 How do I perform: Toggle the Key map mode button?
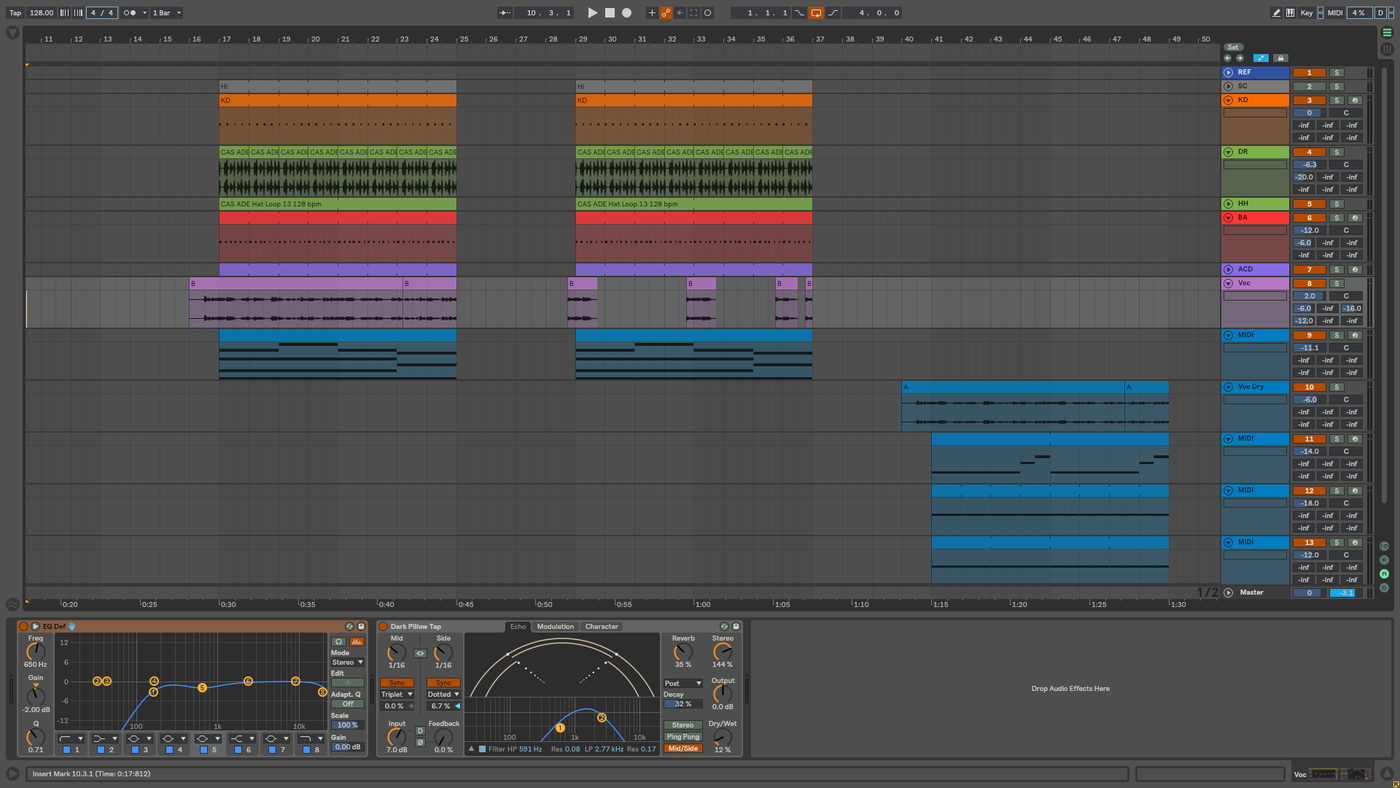1307,13
